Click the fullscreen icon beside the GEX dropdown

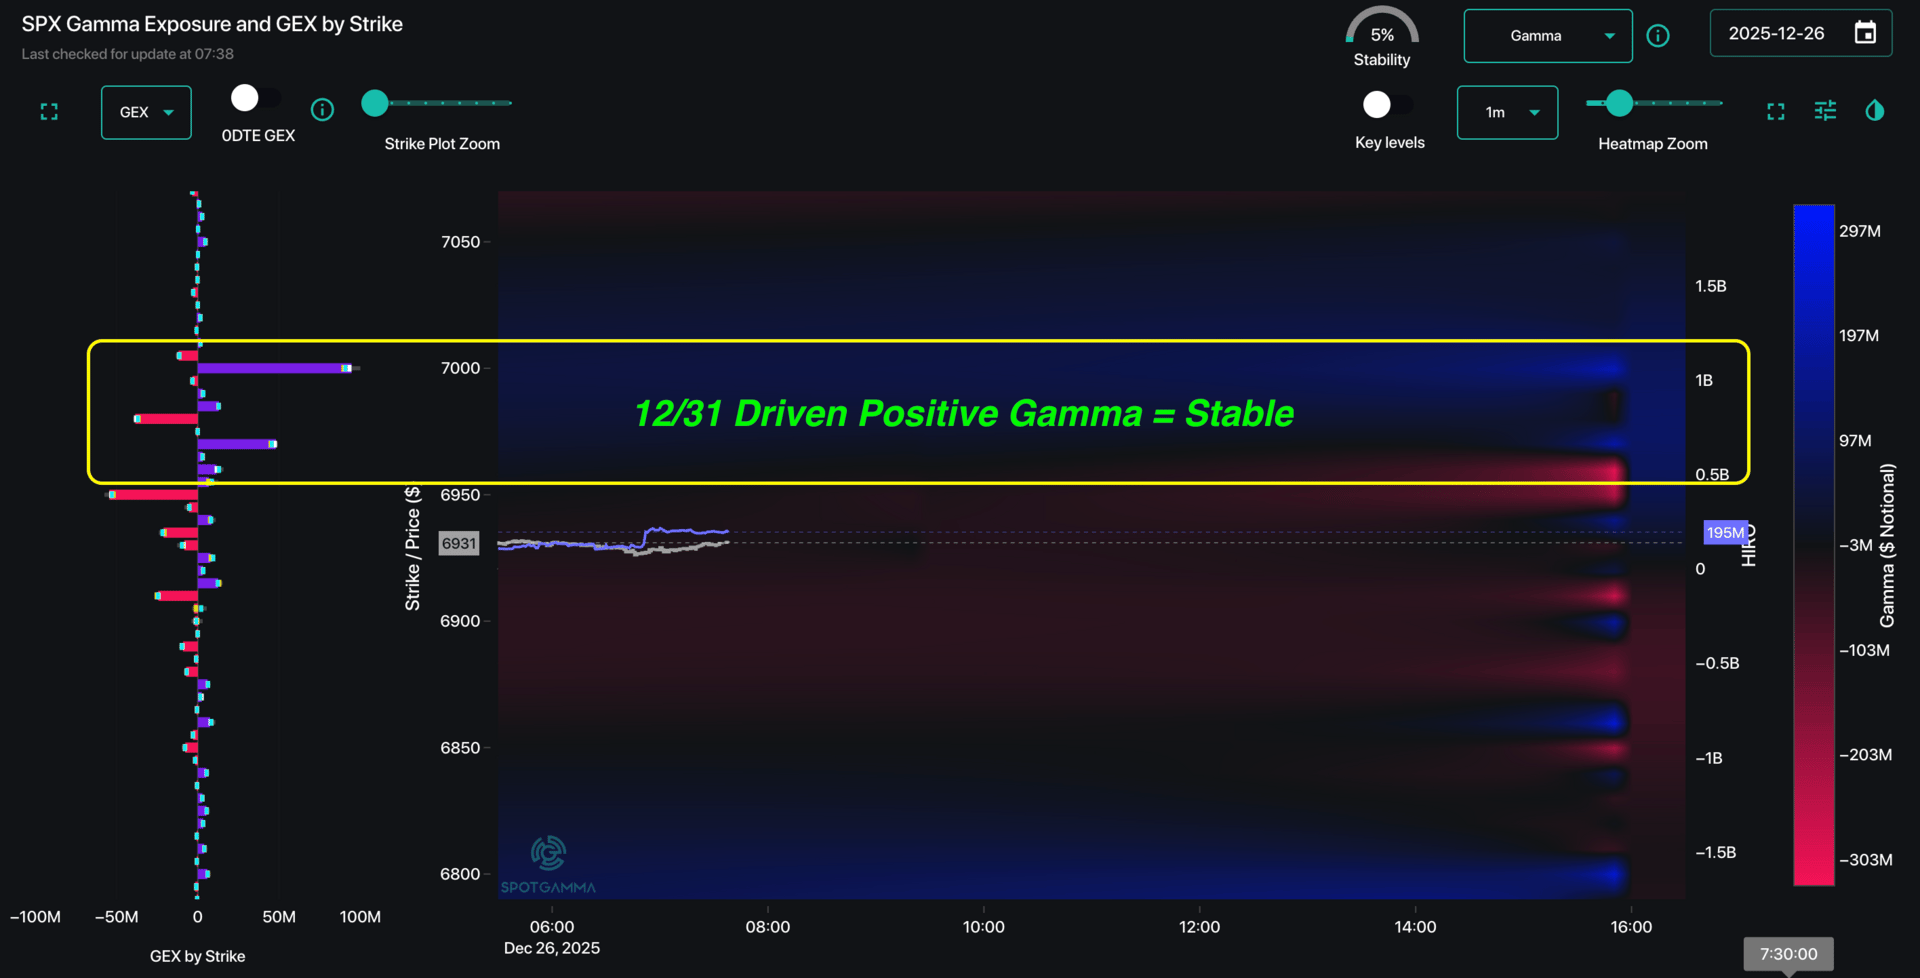click(49, 112)
